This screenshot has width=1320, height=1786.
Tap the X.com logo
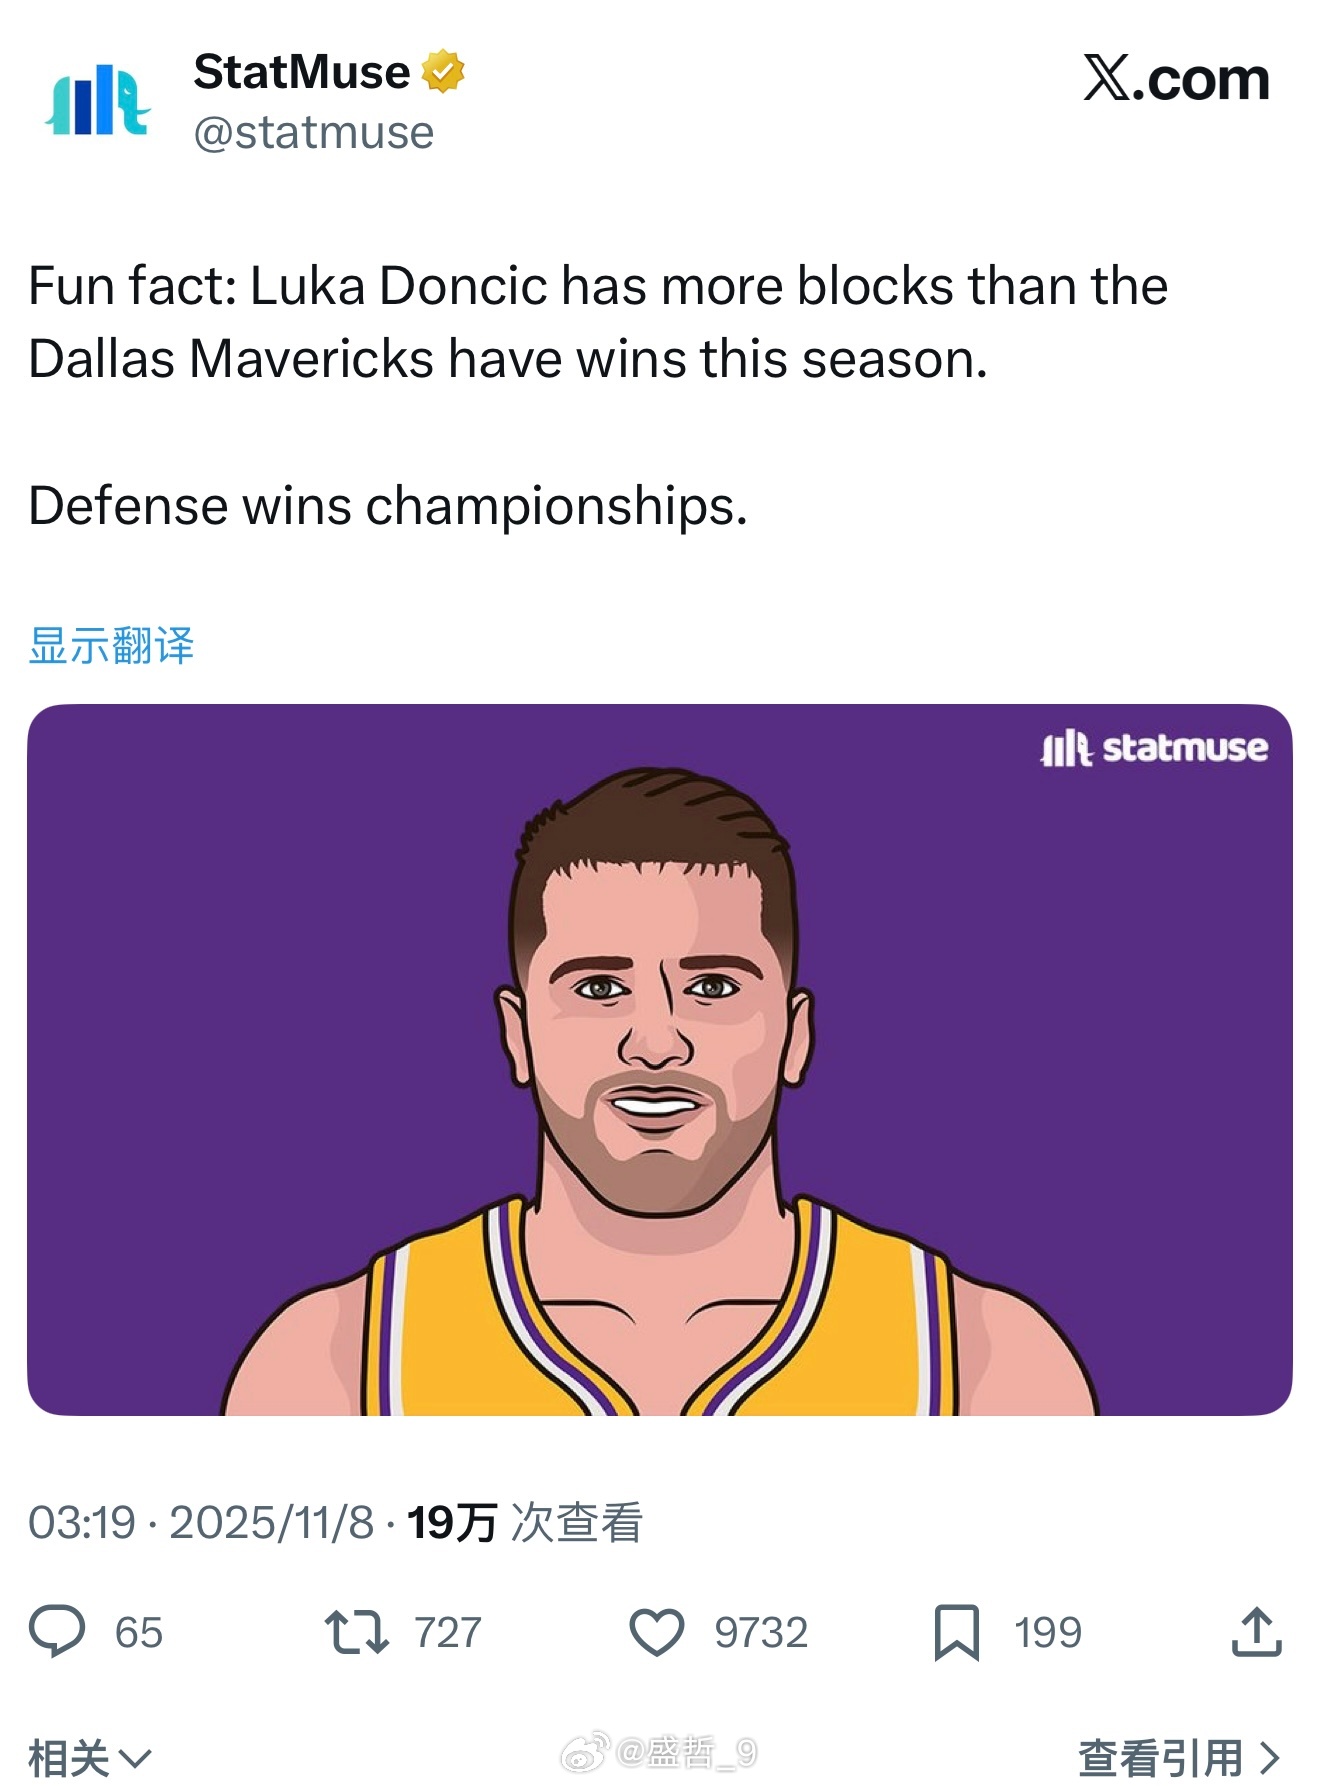pos(1176,78)
